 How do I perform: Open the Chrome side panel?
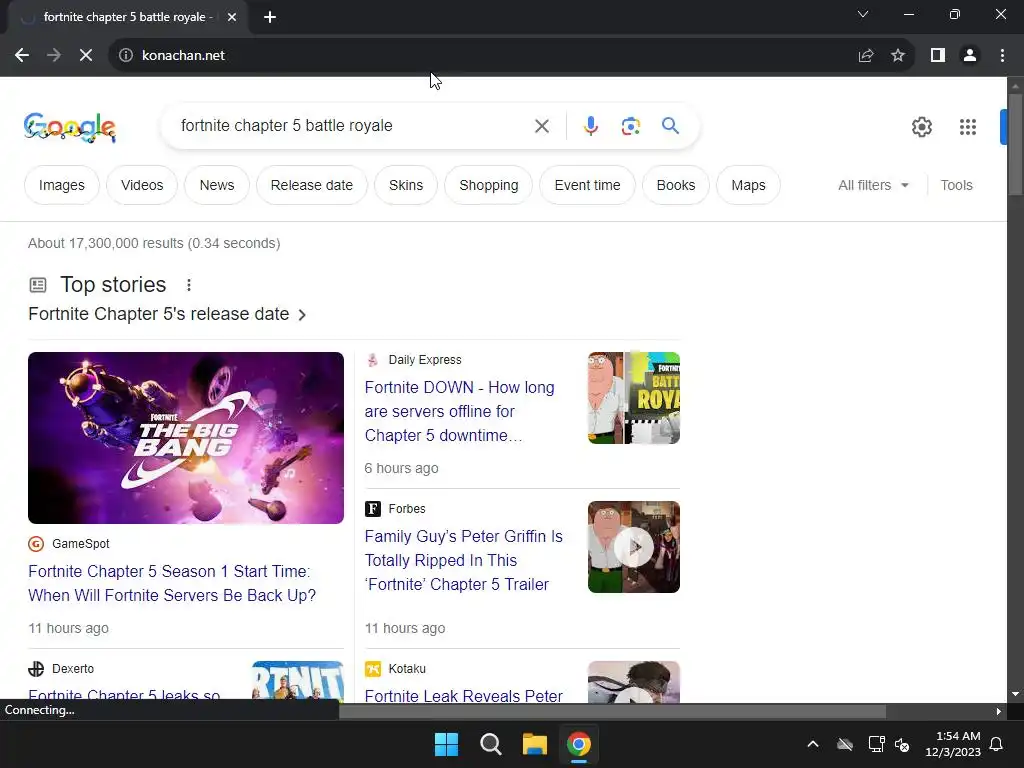pos(938,56)
